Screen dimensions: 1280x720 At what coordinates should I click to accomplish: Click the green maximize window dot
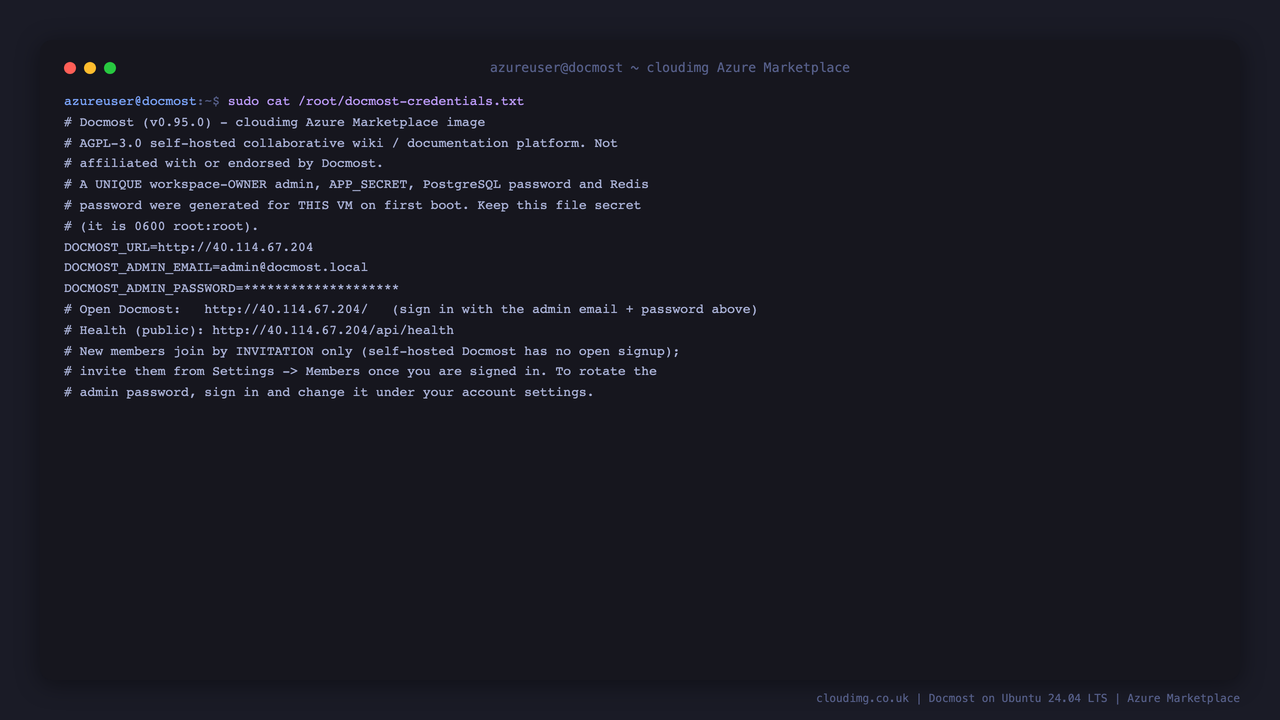[110, 68]
